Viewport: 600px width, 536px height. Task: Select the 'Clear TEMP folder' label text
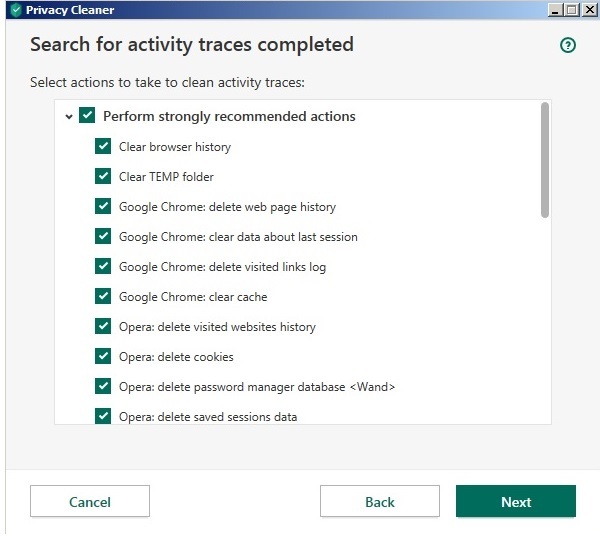point(166,177)
